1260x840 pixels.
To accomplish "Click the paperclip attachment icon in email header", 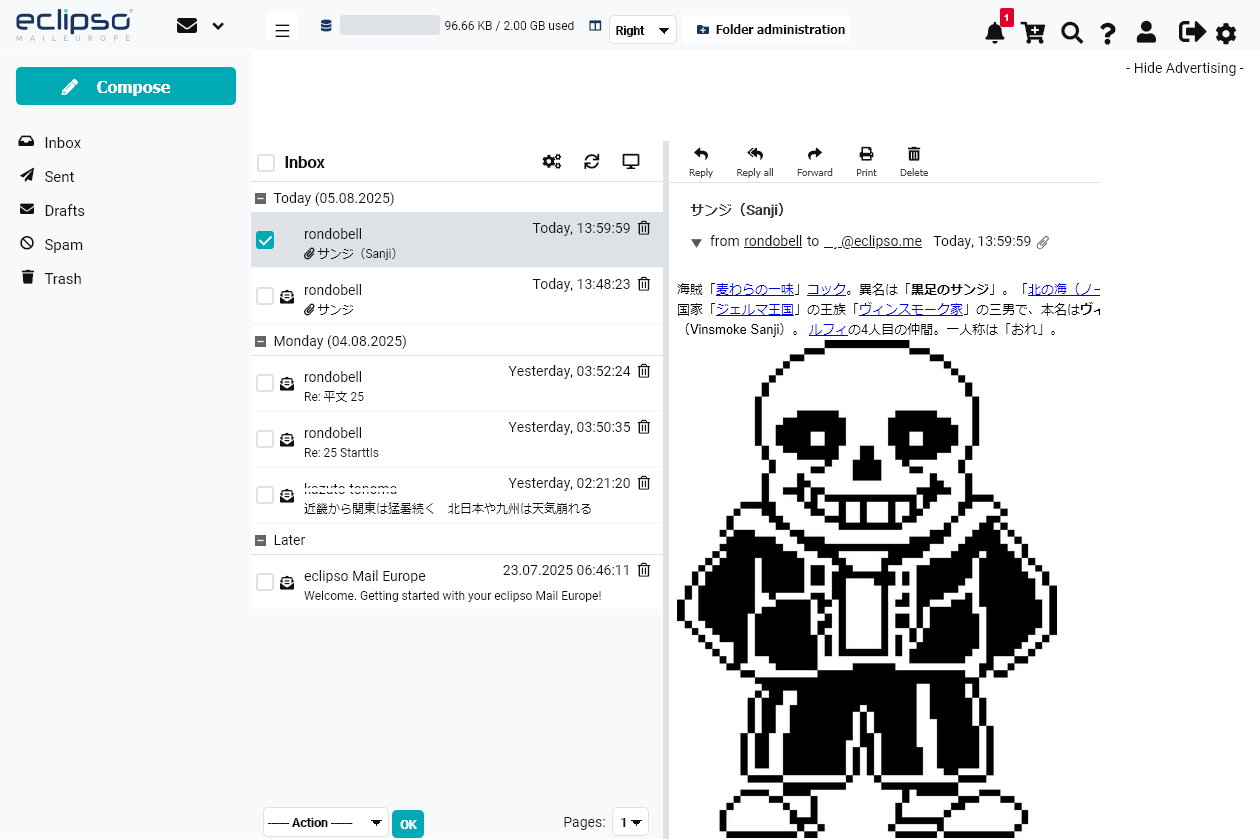I will 1043,242.
